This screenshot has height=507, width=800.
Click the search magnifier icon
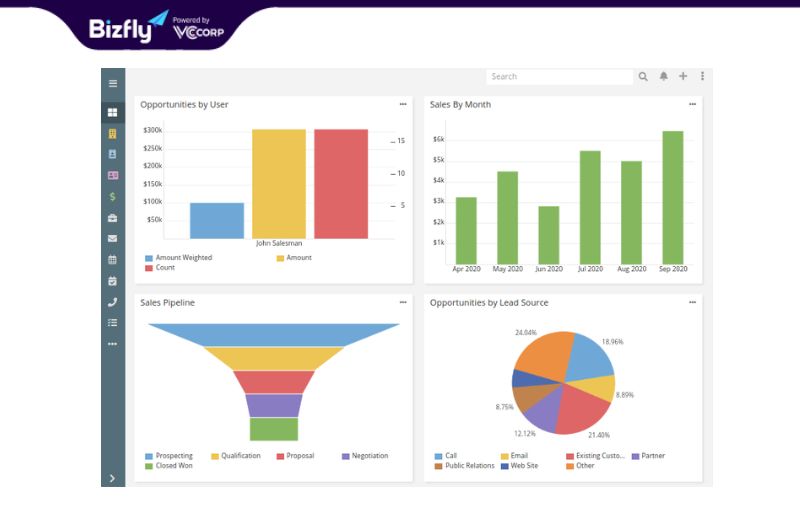click(x=643, y=77)
